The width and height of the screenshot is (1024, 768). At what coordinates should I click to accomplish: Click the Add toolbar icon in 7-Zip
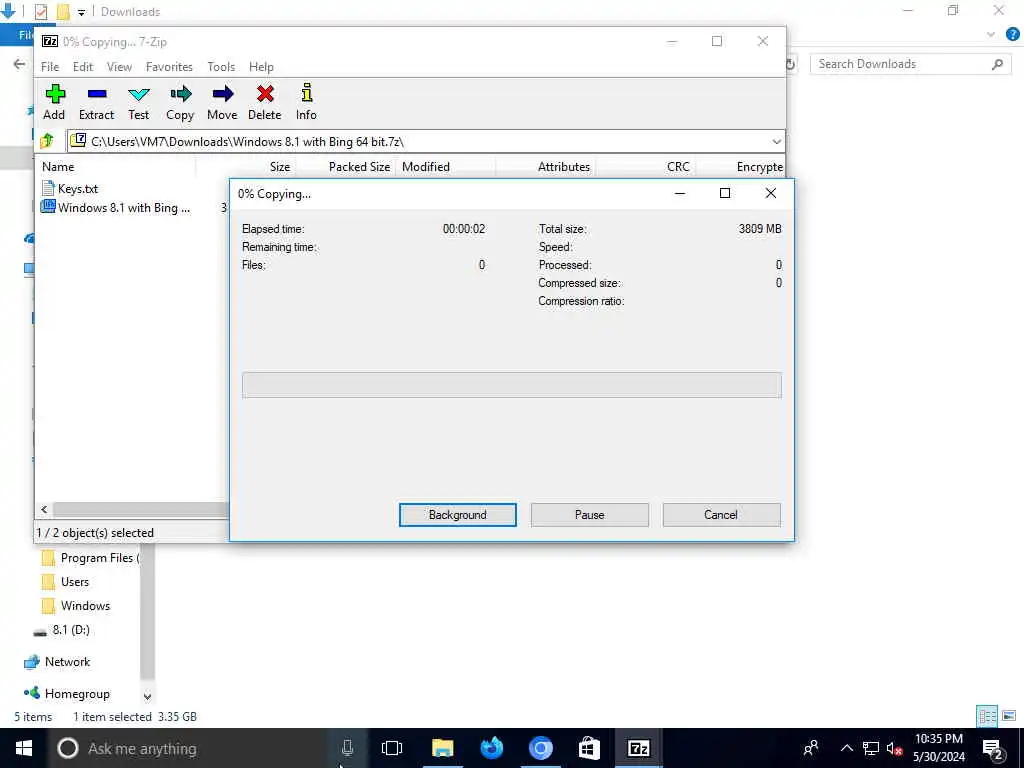54,102
